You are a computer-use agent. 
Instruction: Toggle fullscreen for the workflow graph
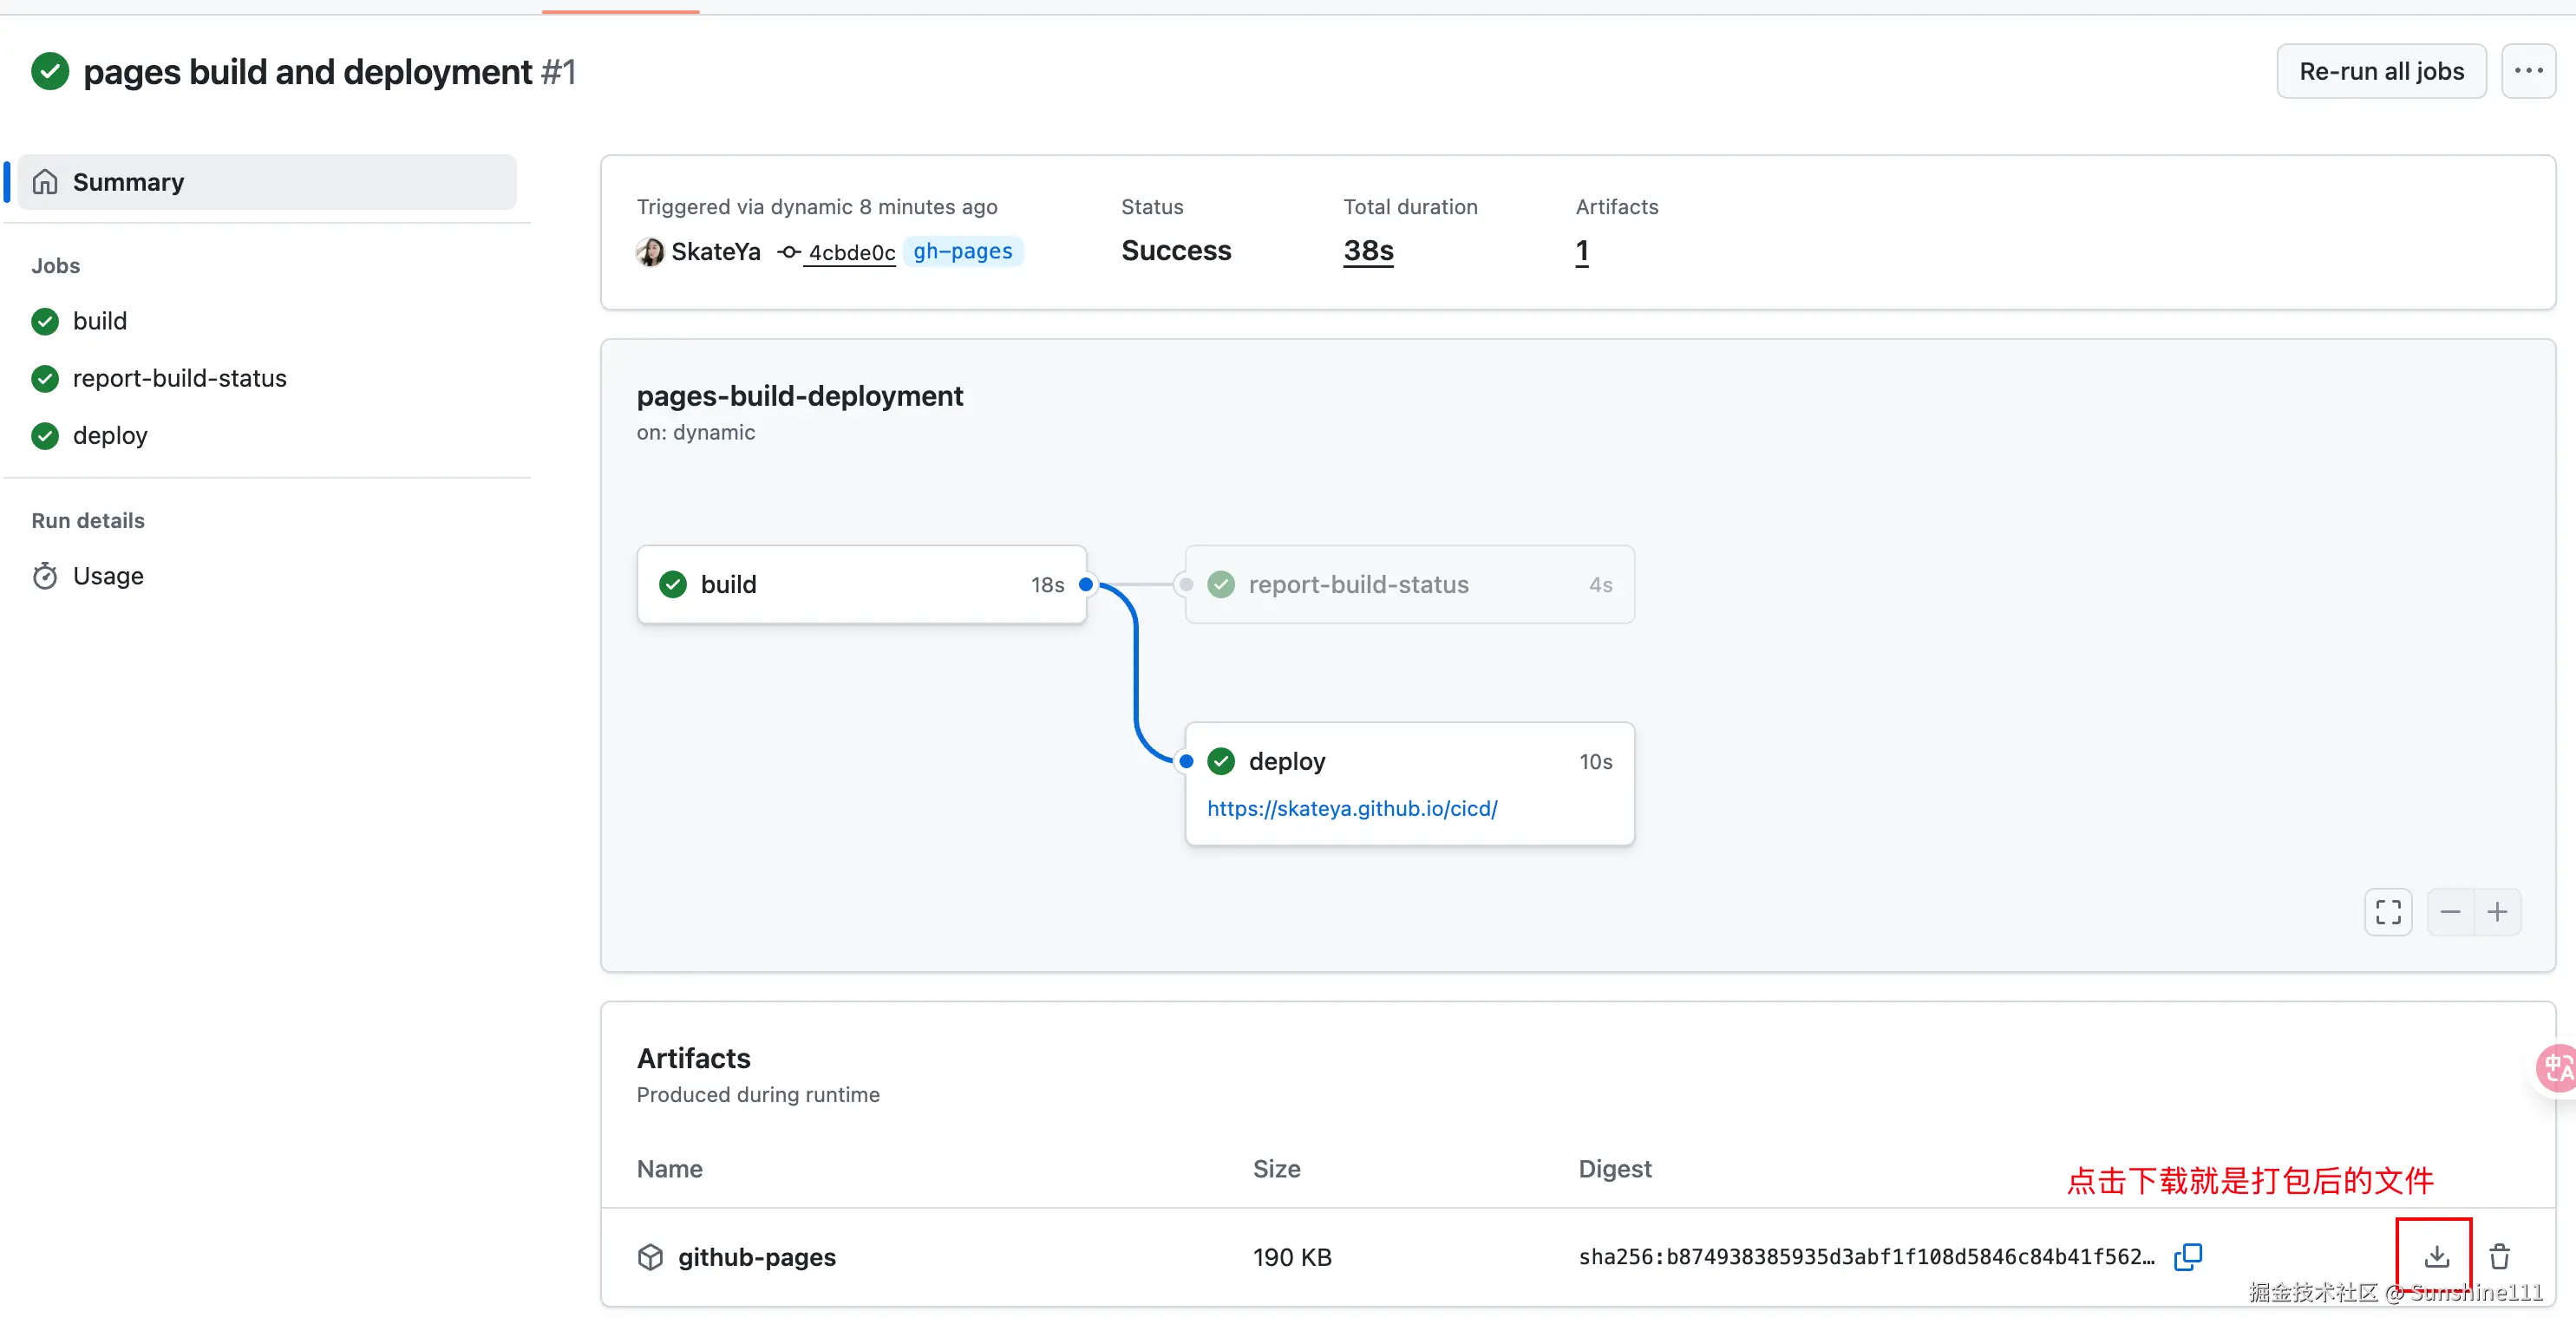(x=2388, y=911)
